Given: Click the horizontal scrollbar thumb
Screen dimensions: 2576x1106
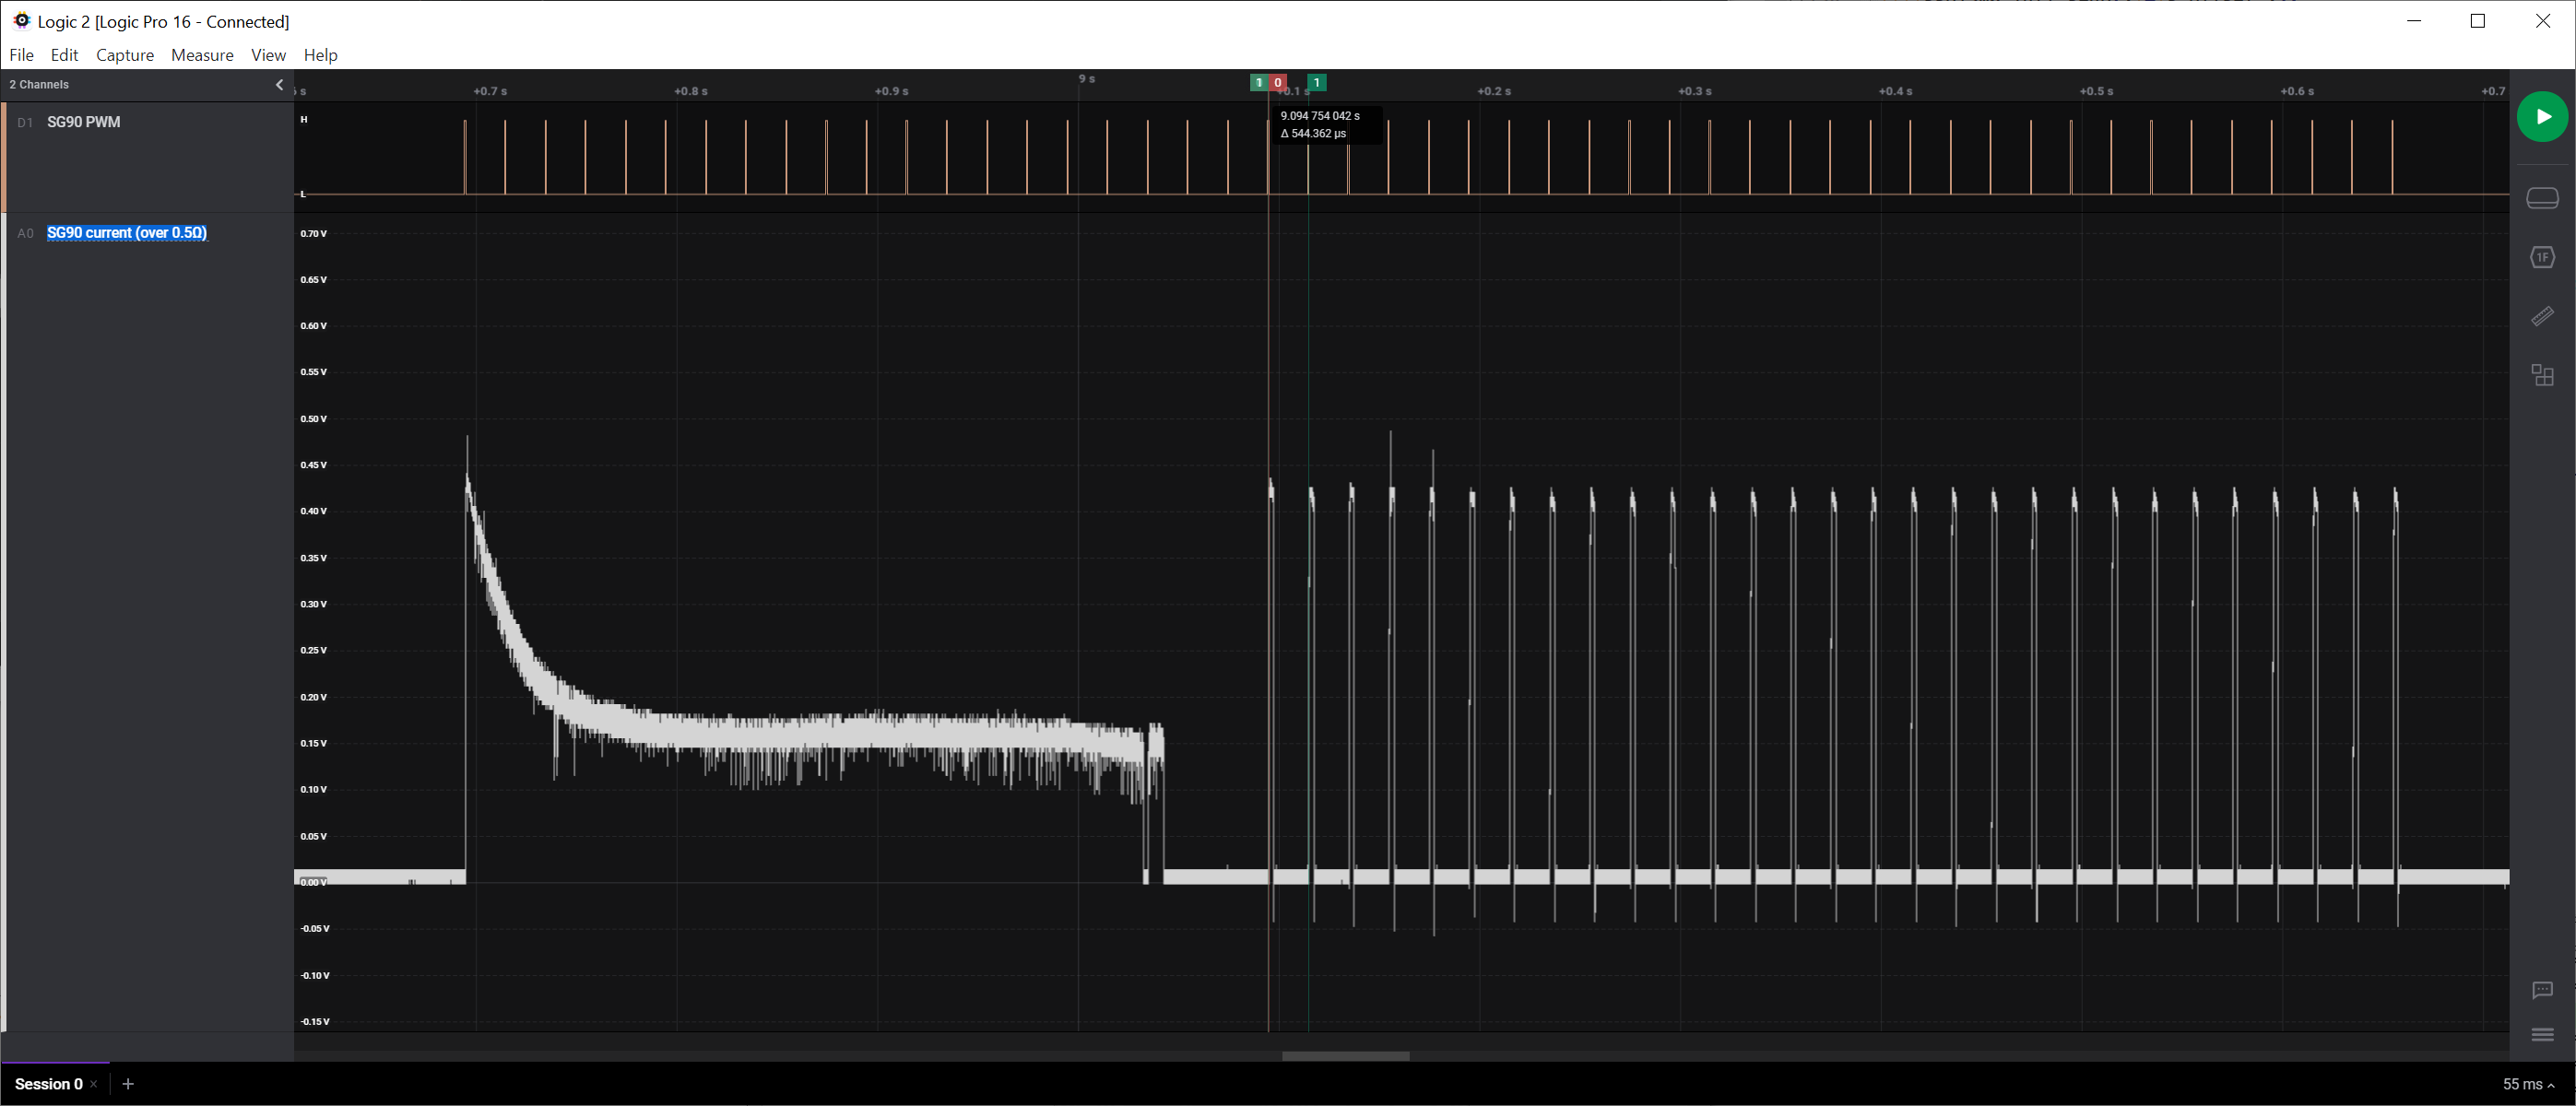Looking at the screenshot, I should 1345,1056.
